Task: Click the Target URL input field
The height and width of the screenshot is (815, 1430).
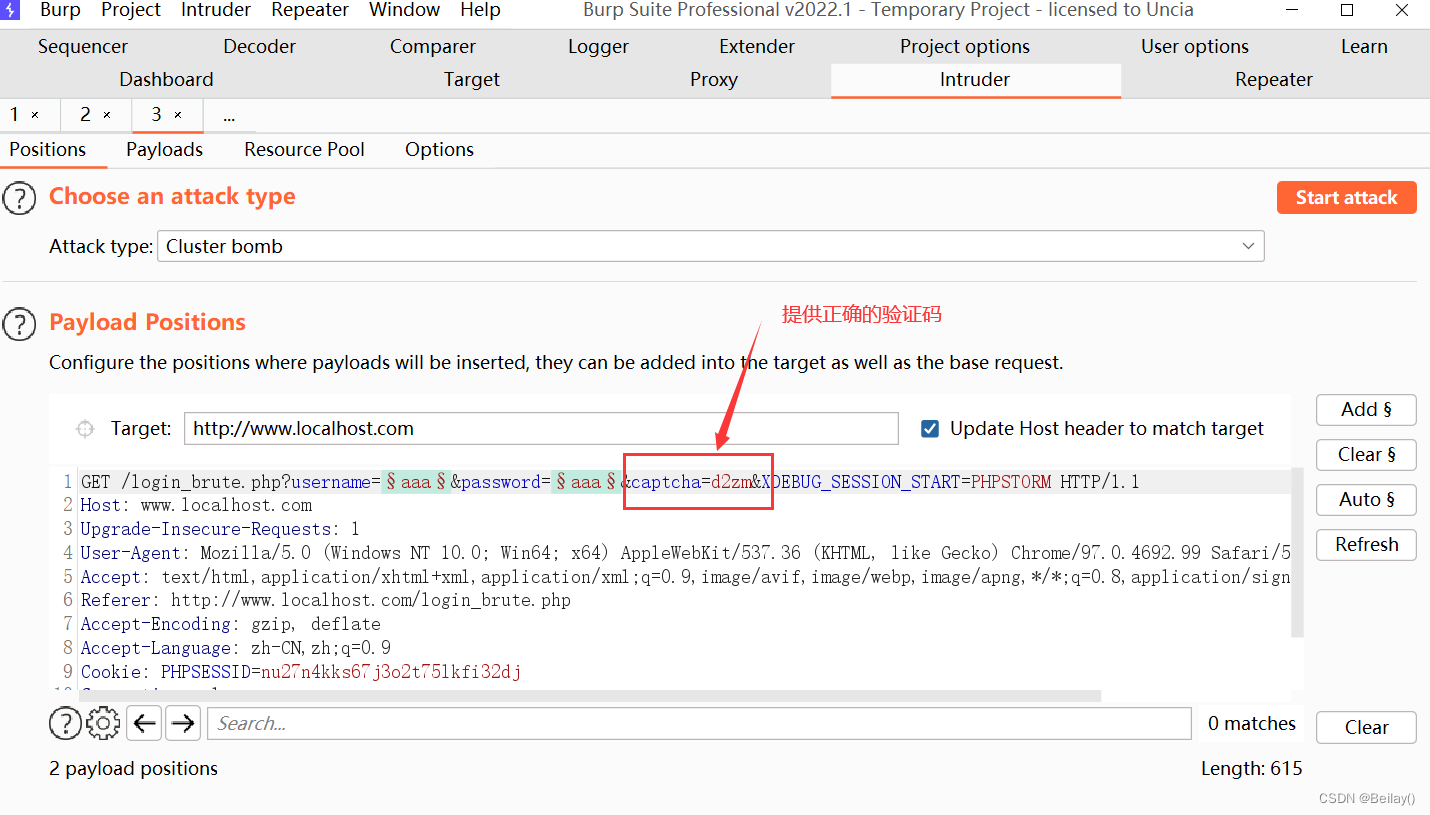Action: coord(541,429)
